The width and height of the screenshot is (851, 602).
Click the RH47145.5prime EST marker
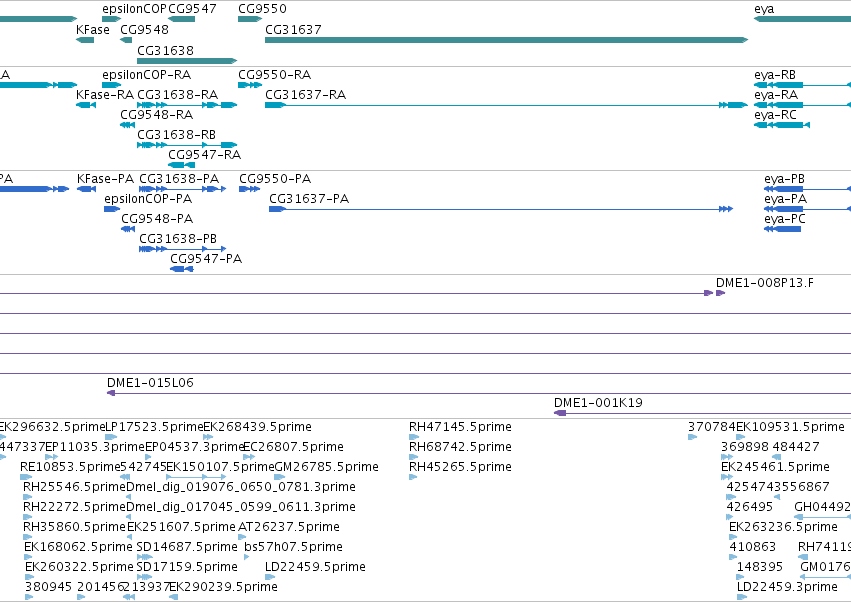(x=414, y=437)
